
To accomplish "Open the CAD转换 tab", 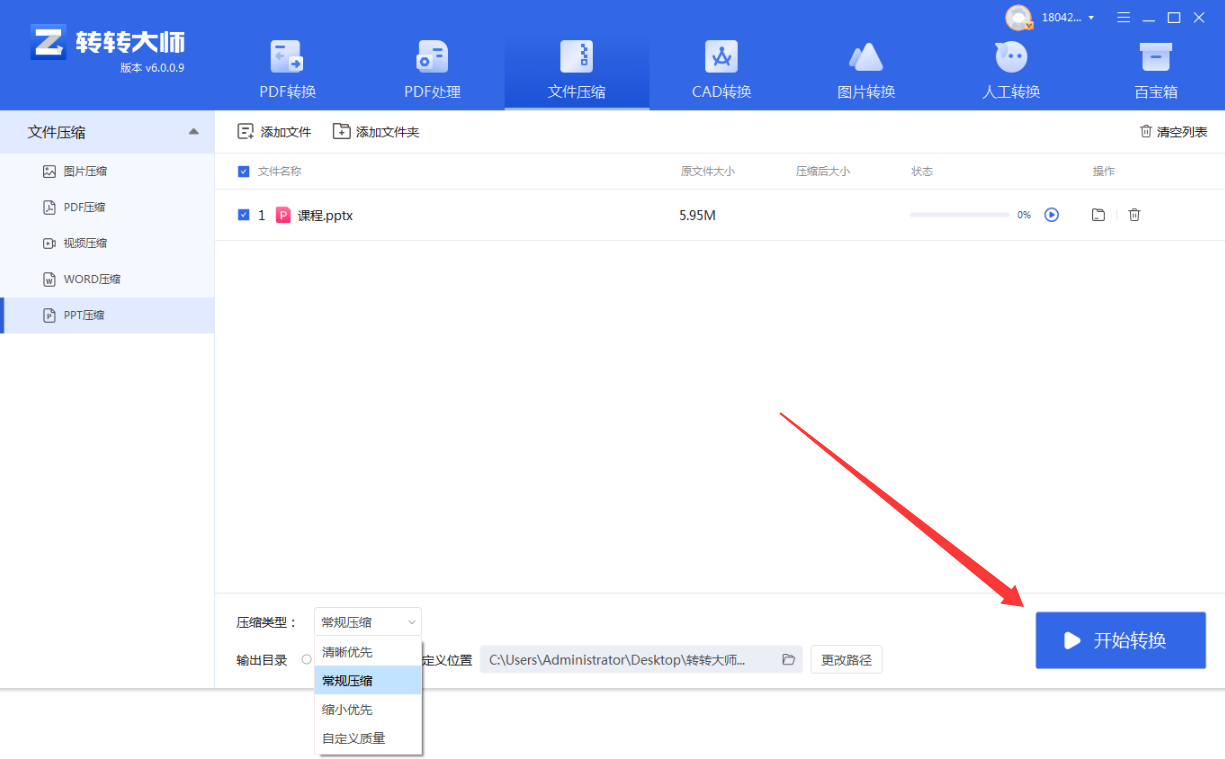I will pos(721,70).
